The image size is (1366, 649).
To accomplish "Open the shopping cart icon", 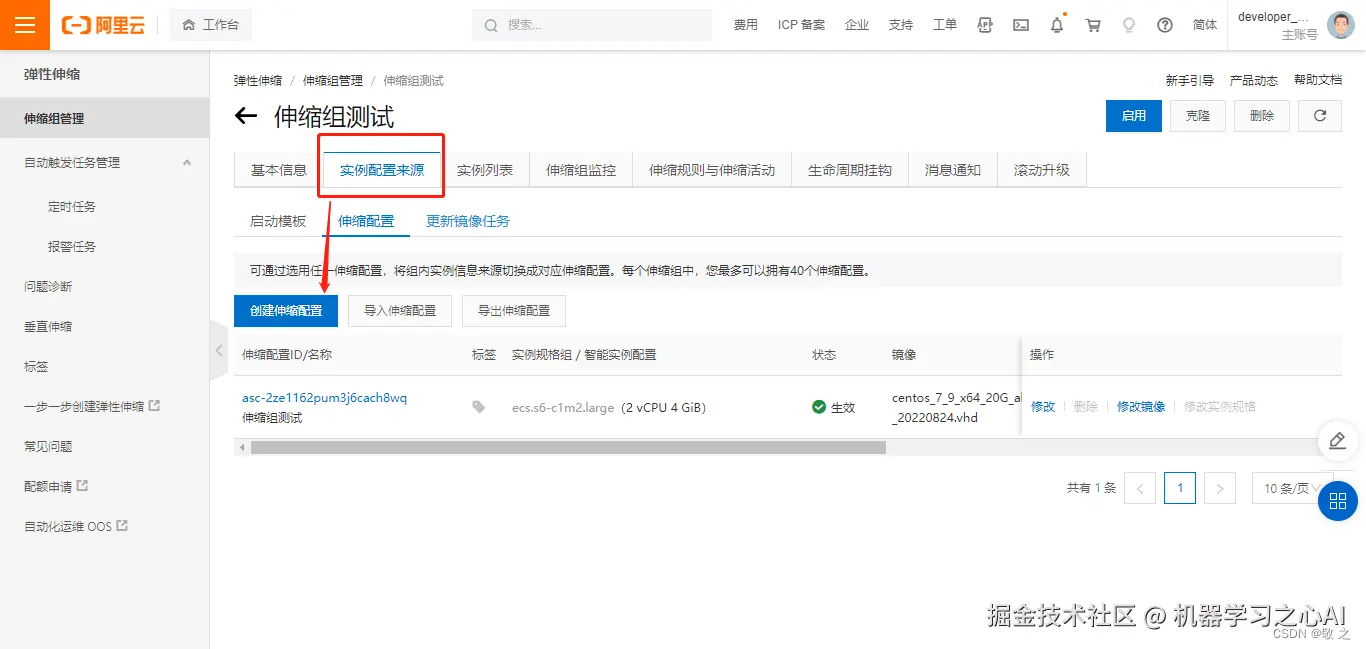I will (1093, 24).
